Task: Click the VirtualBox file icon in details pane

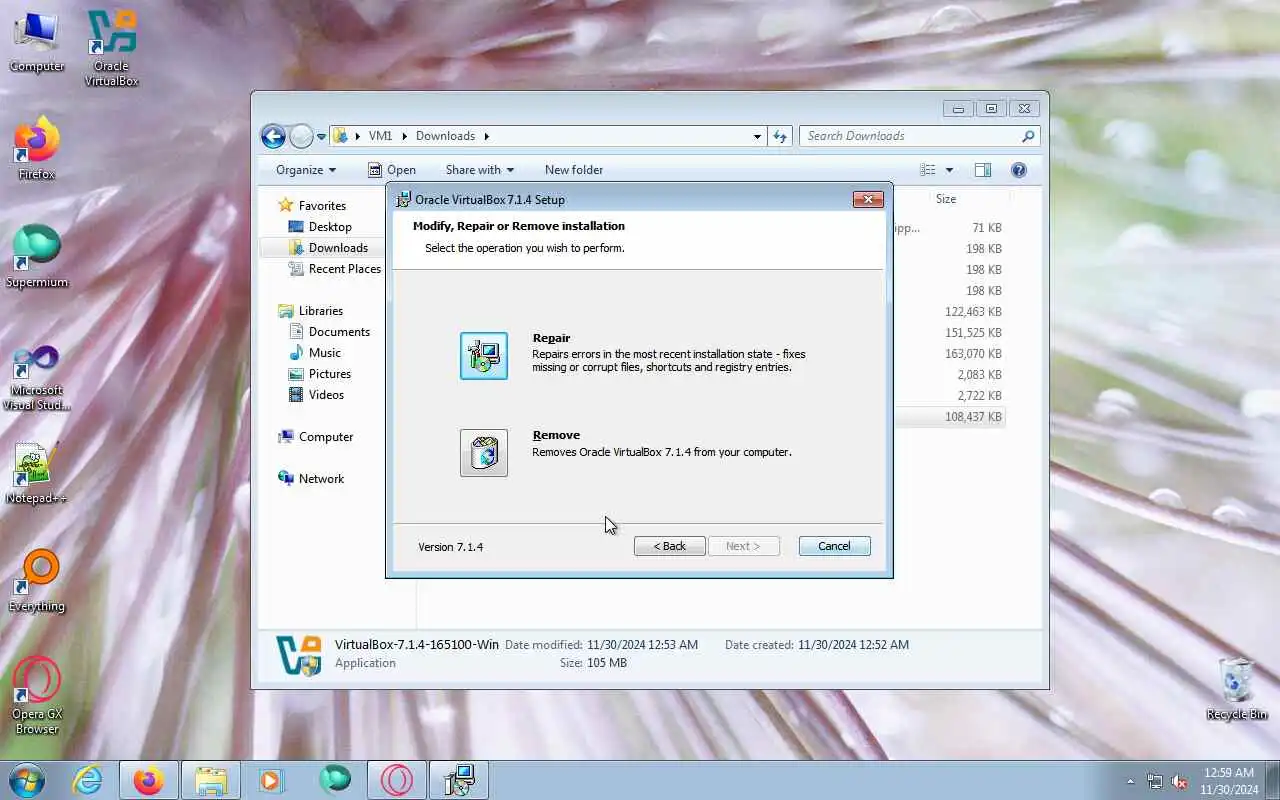Action: [299, 655]
